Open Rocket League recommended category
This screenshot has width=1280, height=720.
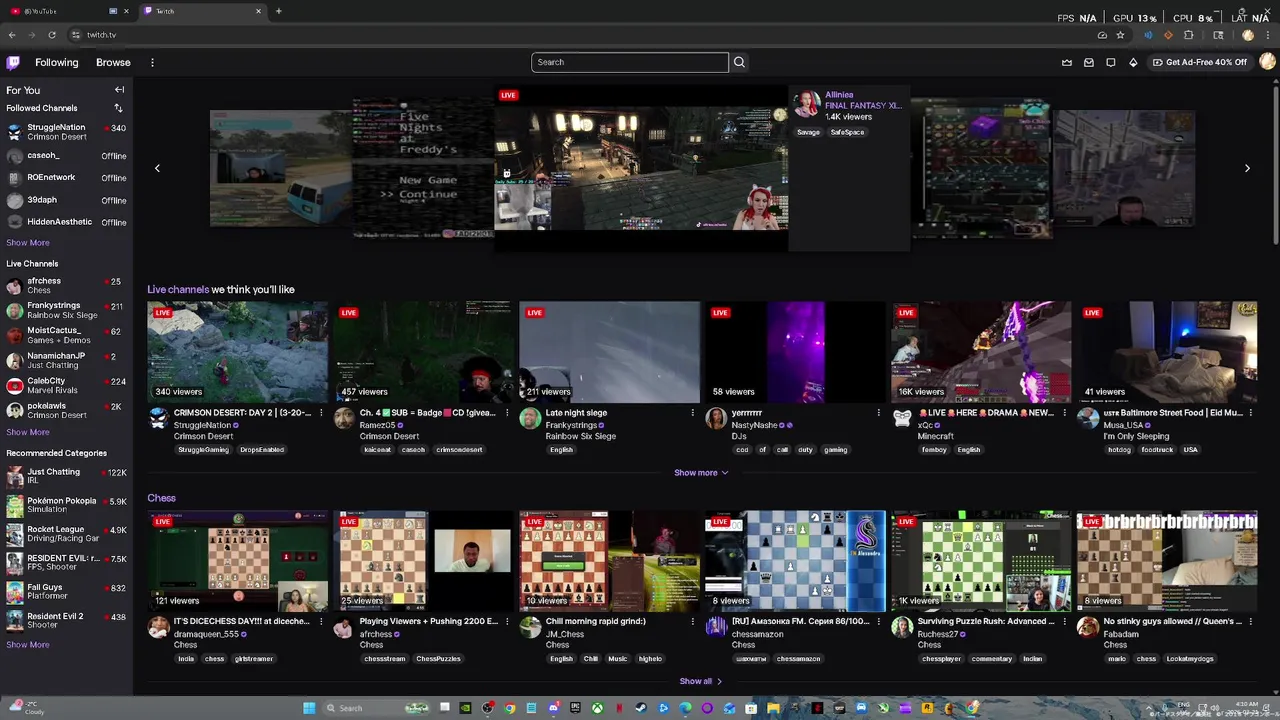coord(66,534)
